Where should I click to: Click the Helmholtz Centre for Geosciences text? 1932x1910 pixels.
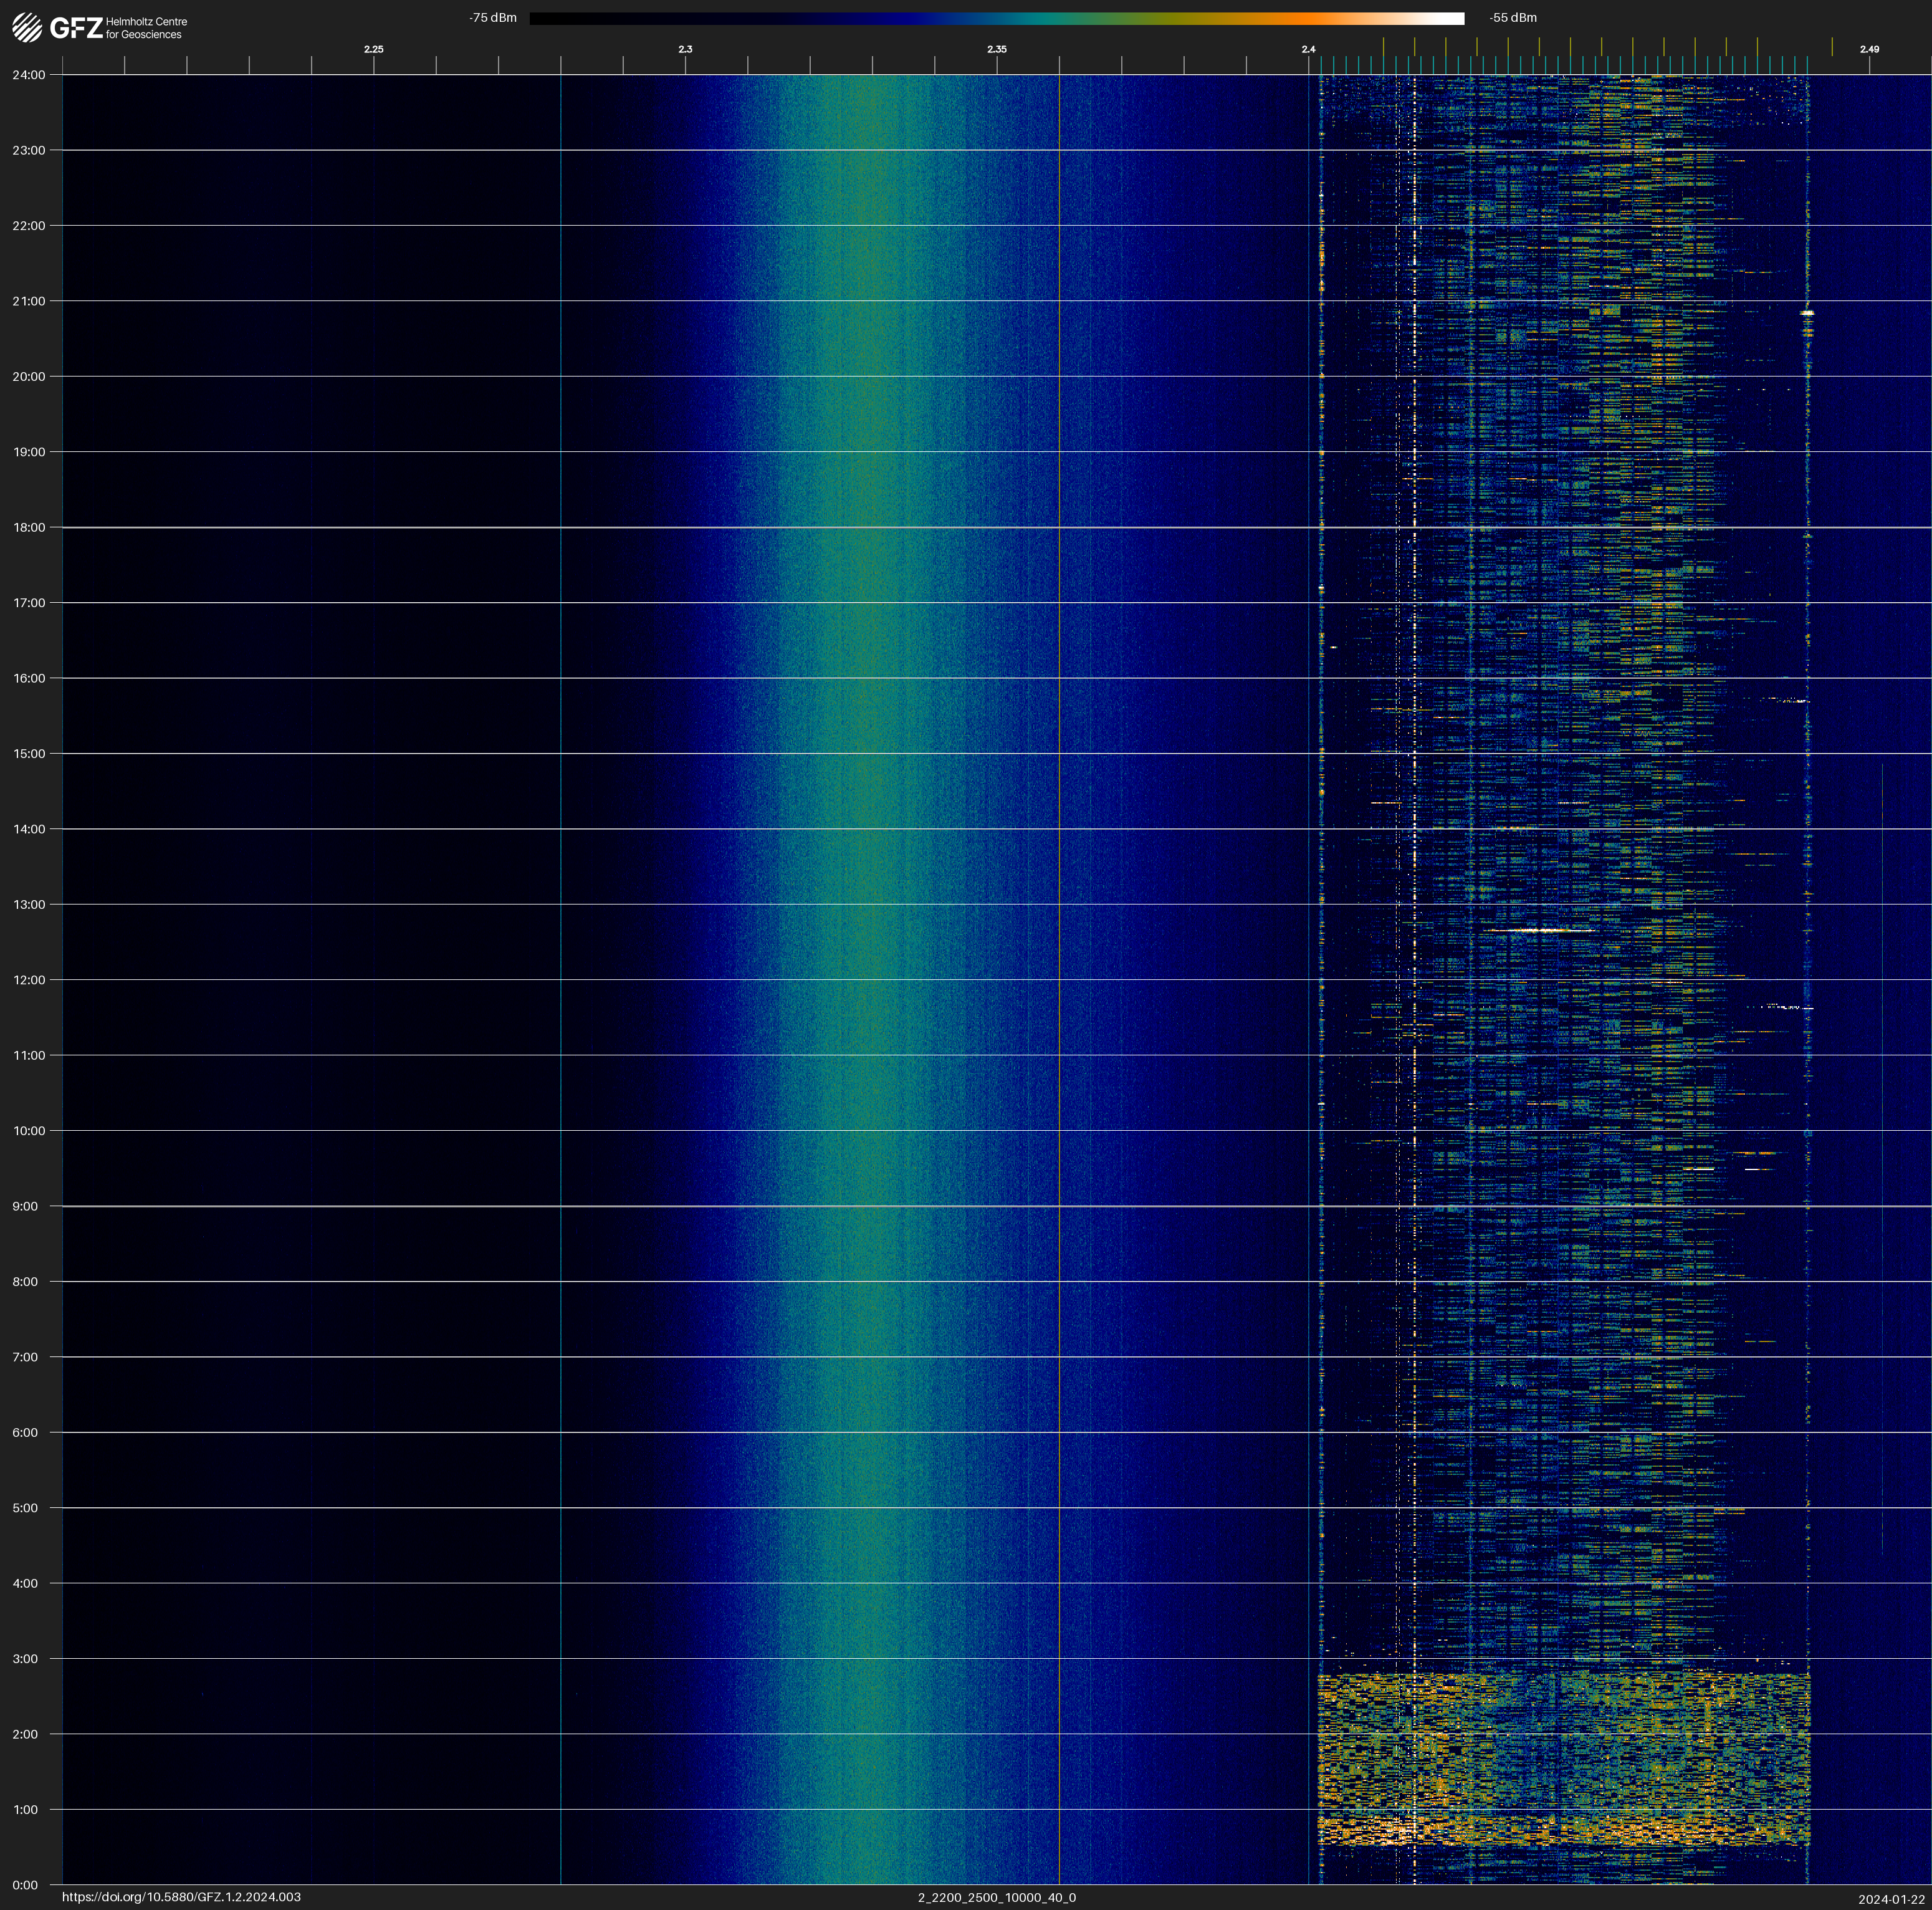[146, 28]
